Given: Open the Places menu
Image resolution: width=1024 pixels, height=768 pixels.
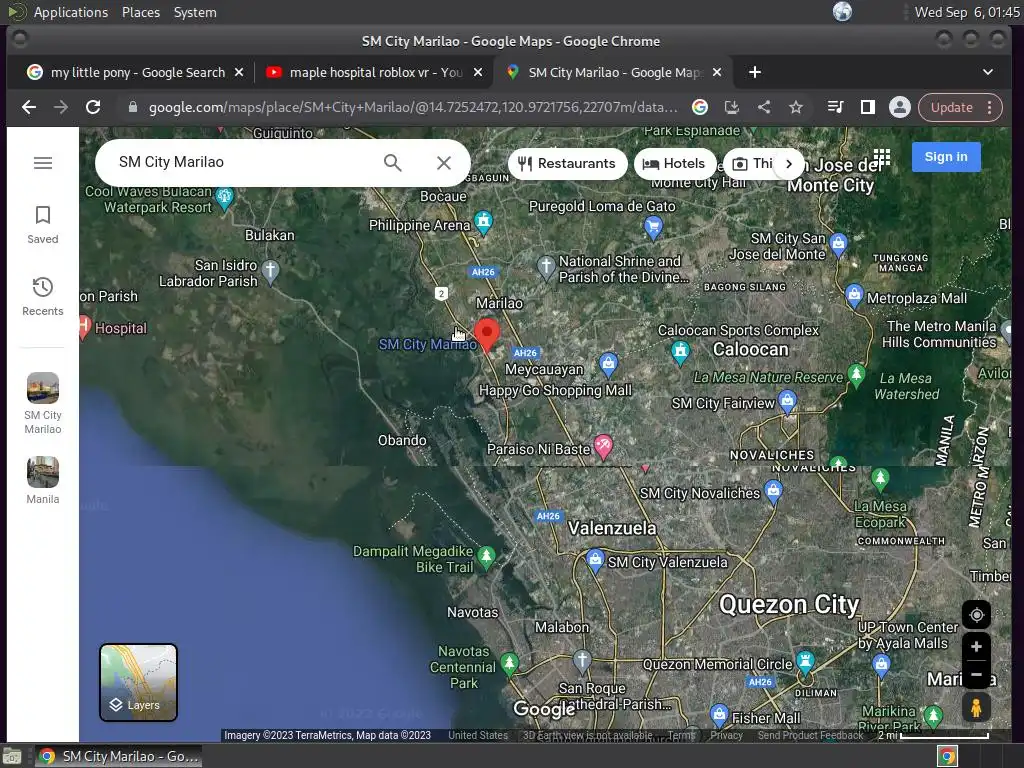Looking at the screenshot, I should coord(140,12).
